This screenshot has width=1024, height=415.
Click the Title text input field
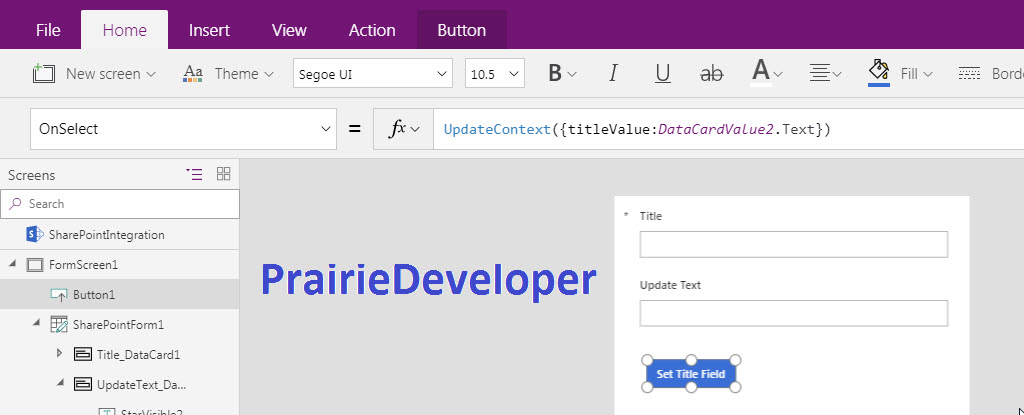pyautogui.click(x=793, y=244)
